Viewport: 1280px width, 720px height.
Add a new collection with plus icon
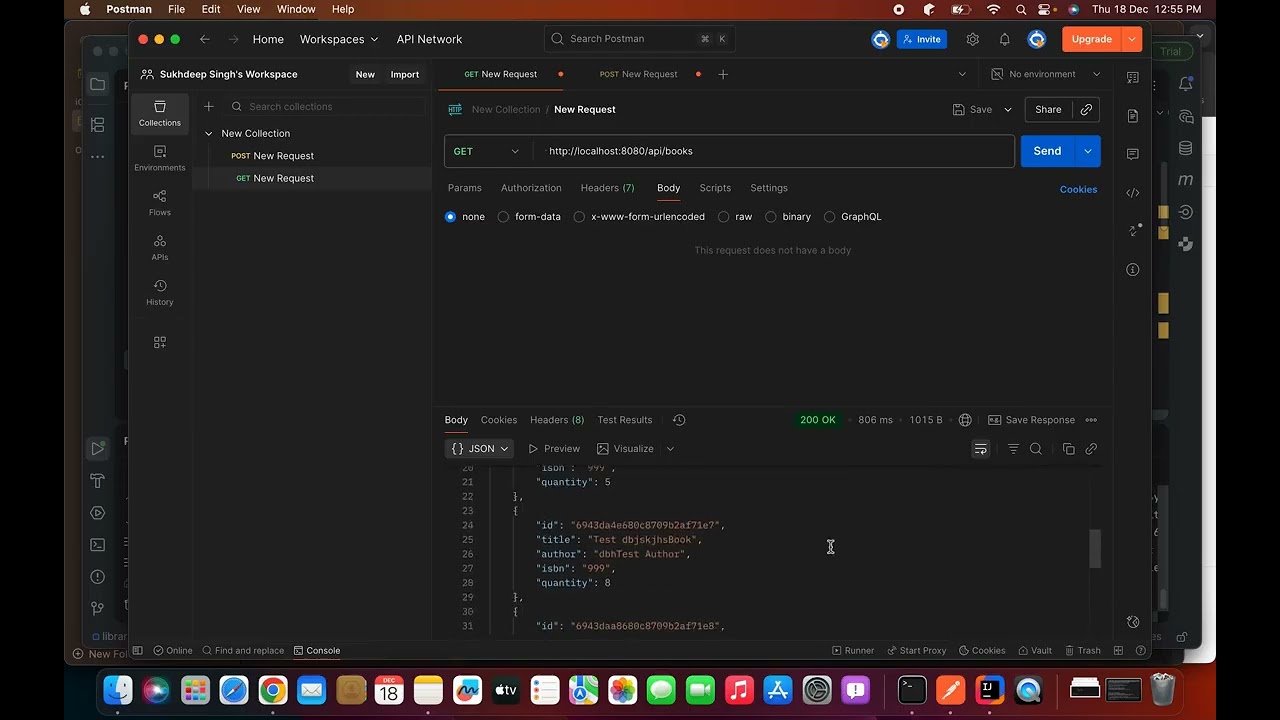[209, 106]
